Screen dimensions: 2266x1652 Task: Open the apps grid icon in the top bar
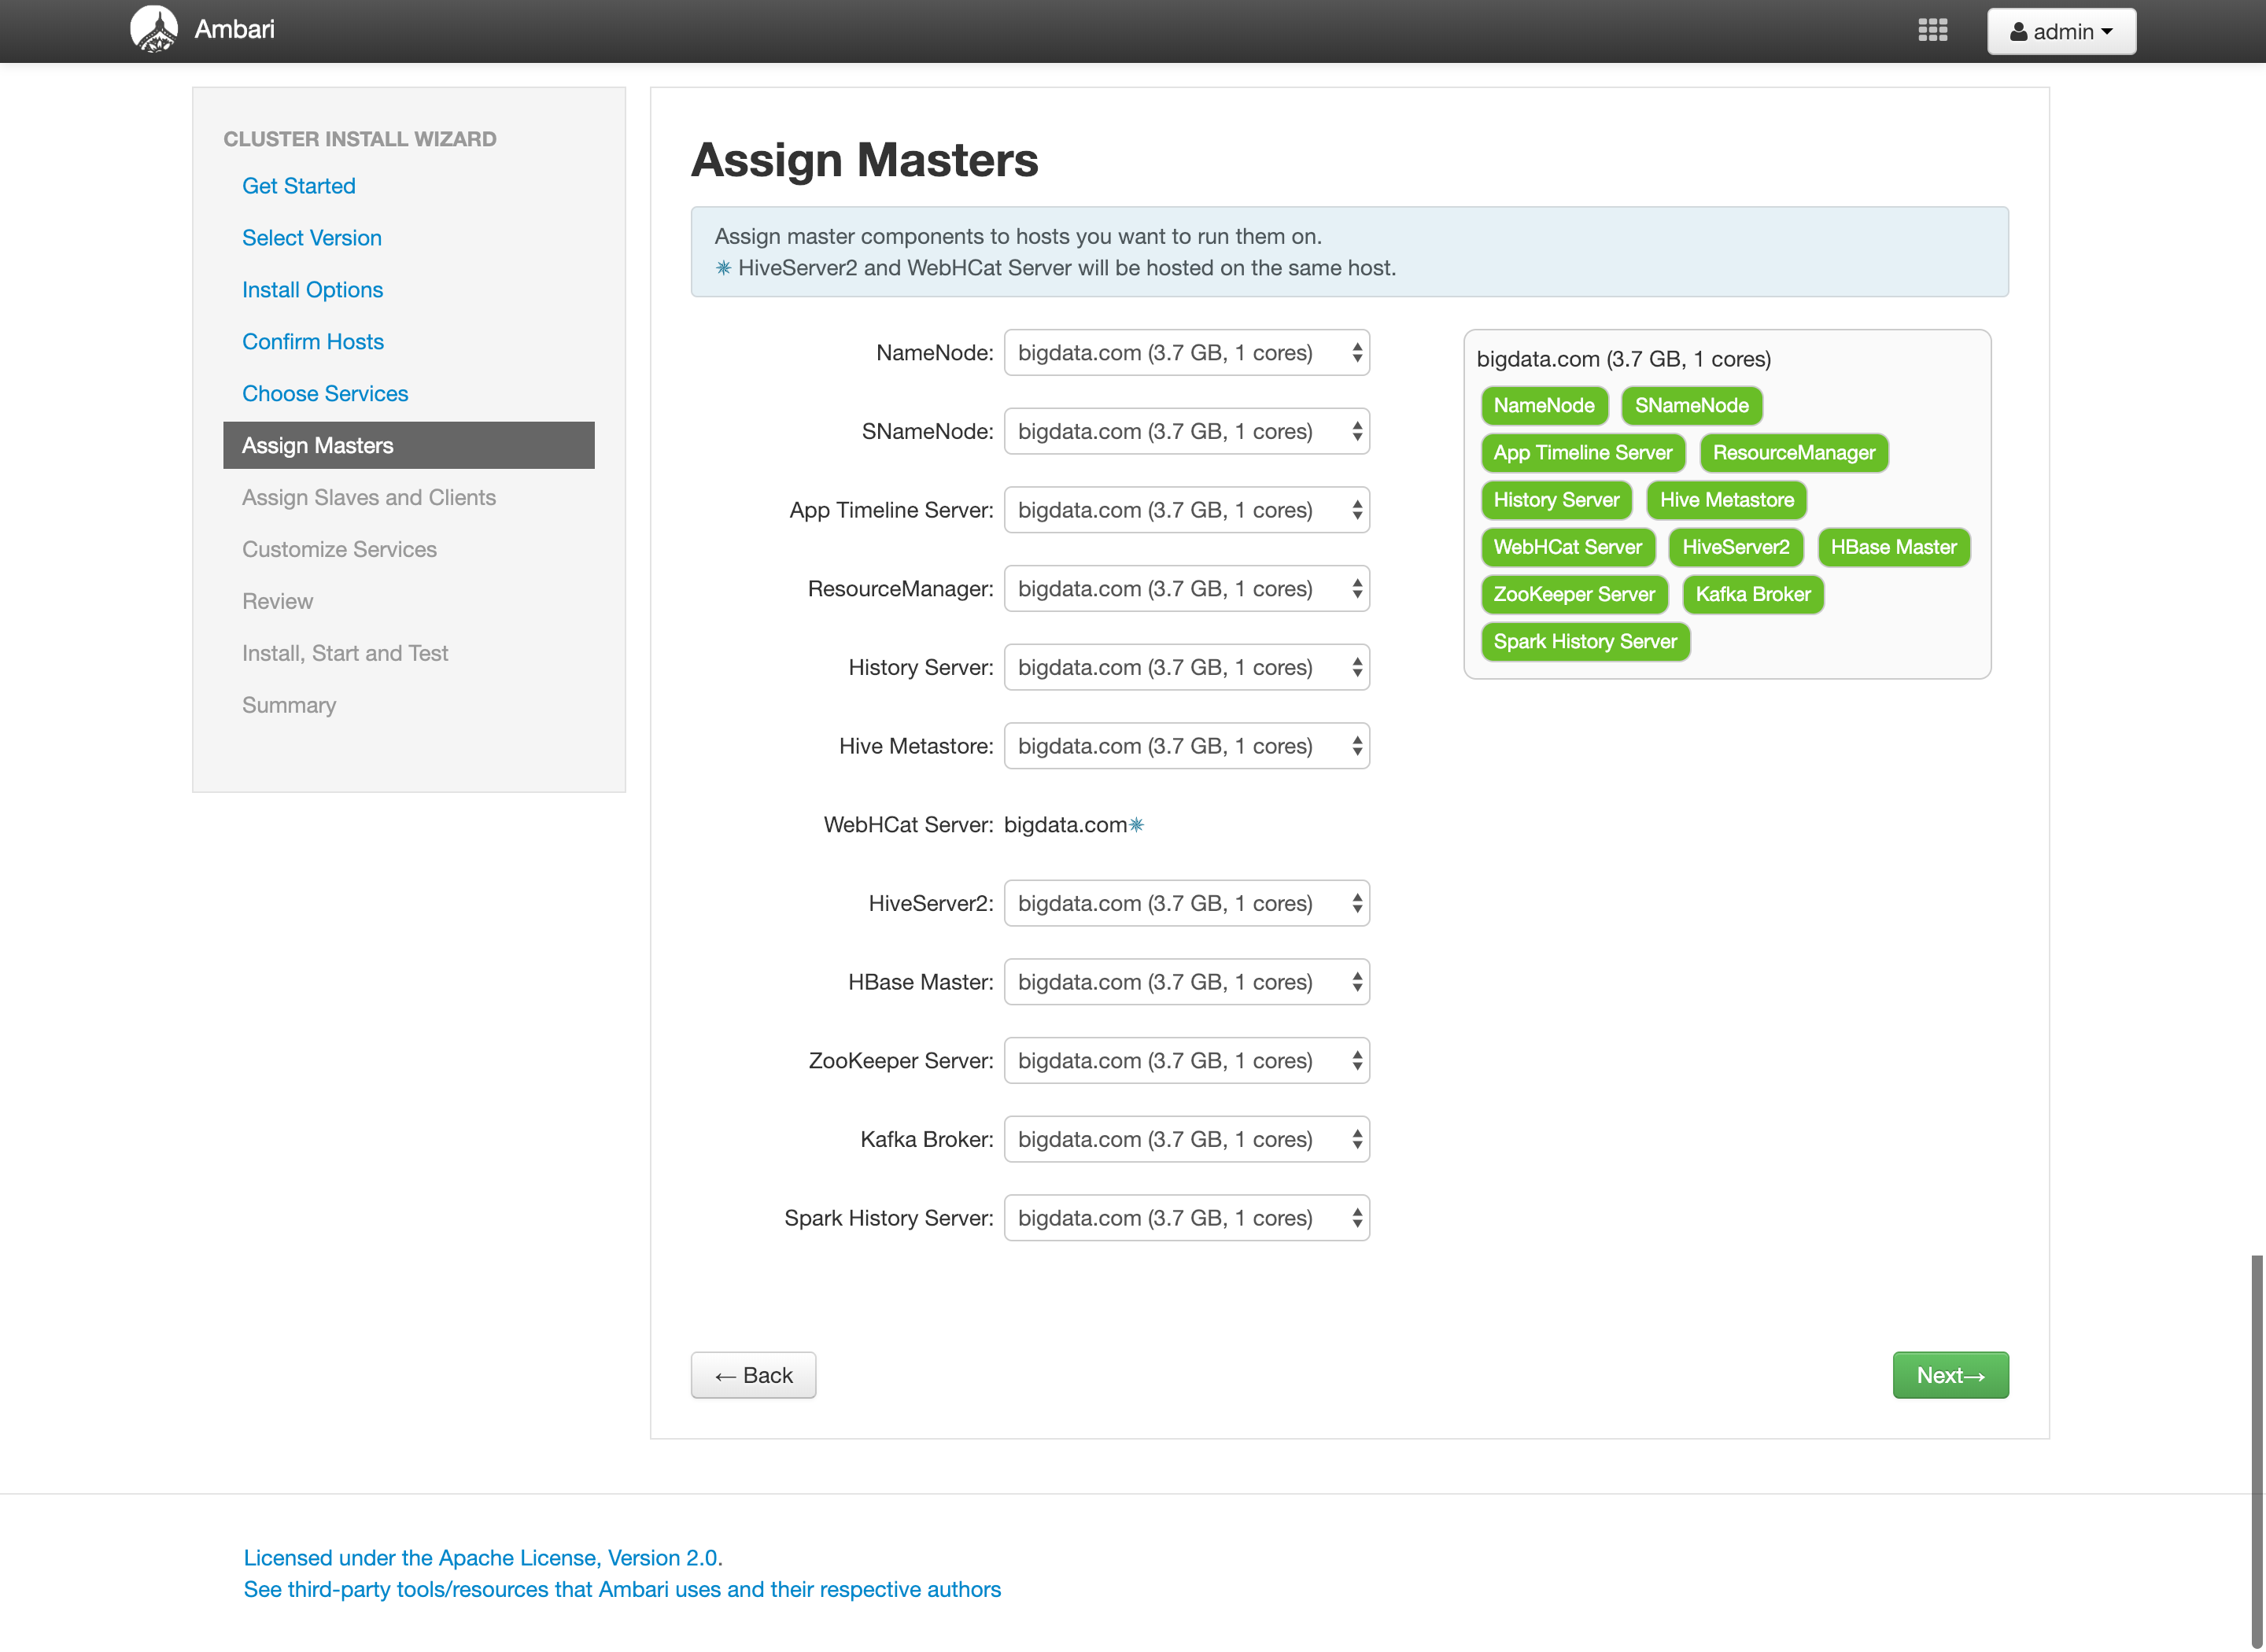pos(1934,30)
